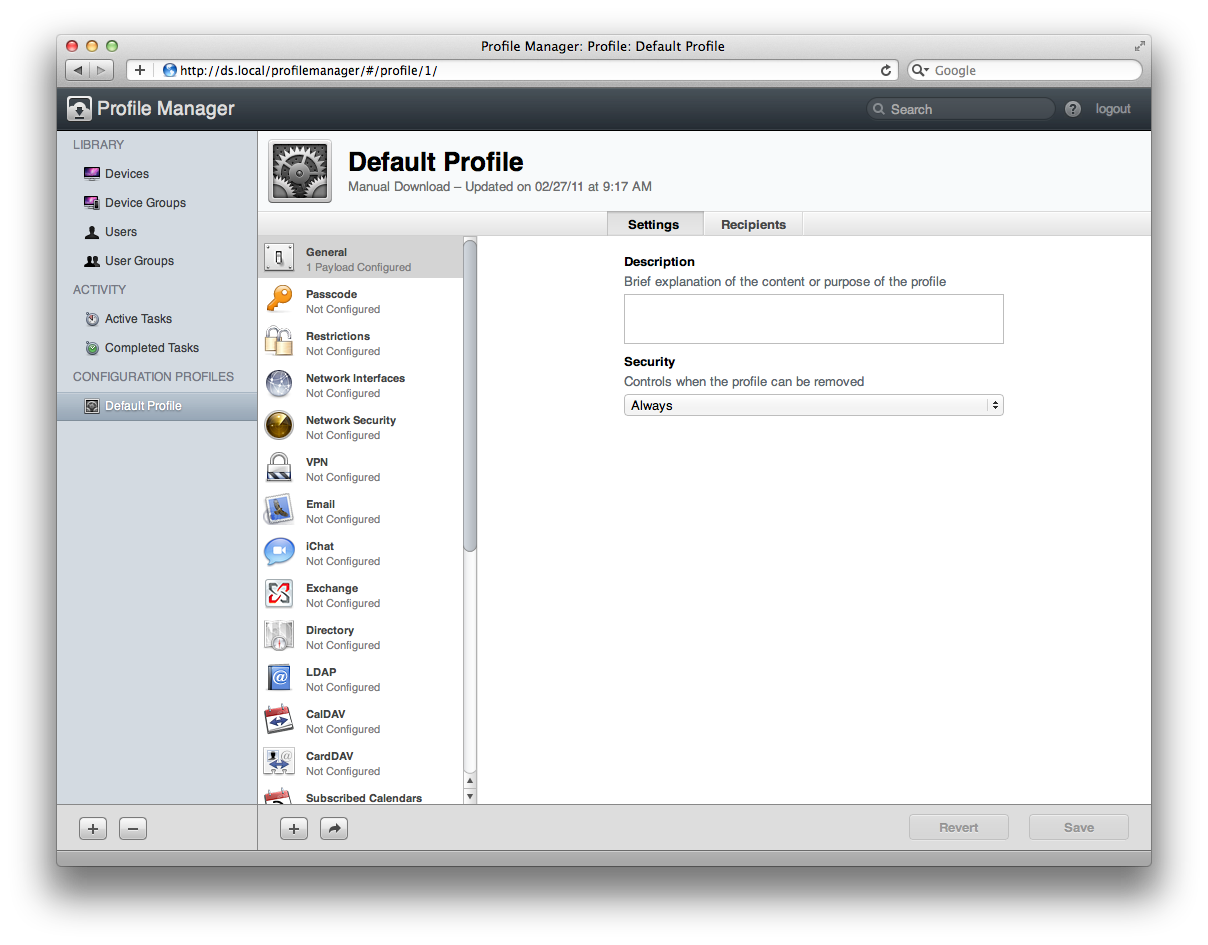Select the VPN lock icon
Screen dimensions: 1208x945
(279, 467)
